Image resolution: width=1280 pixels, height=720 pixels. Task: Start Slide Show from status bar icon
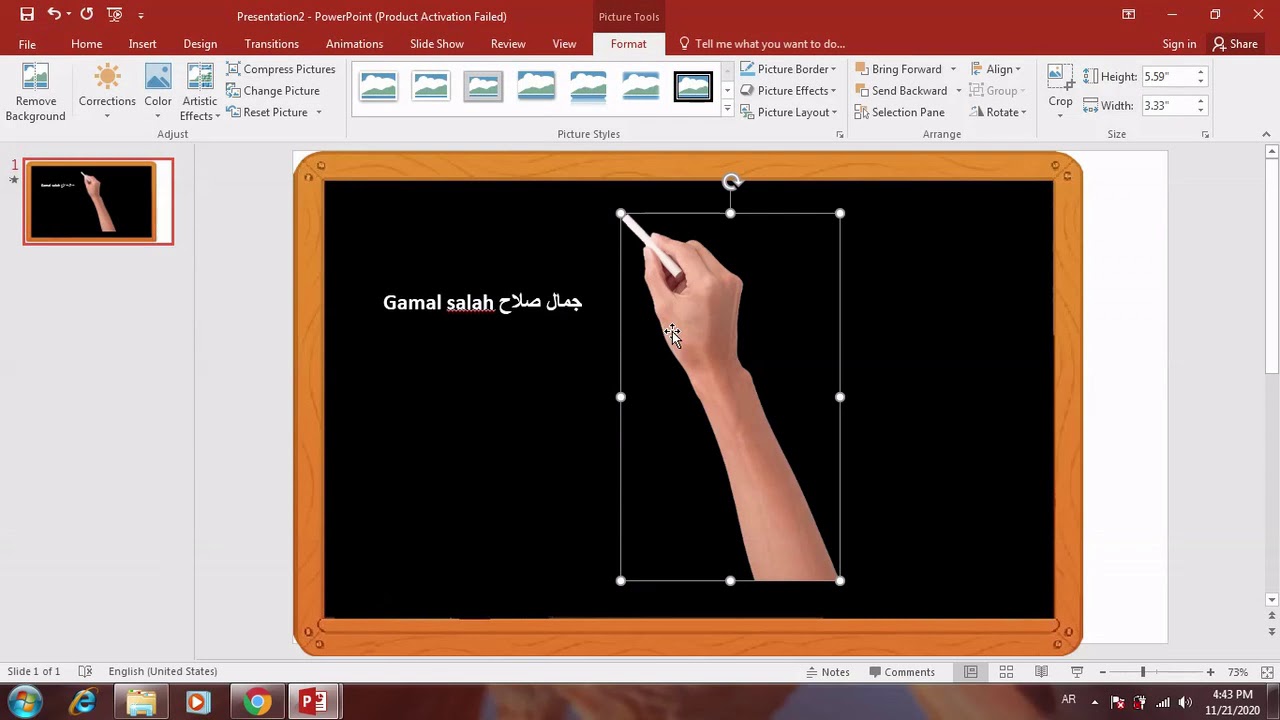tap(1076, 672)
